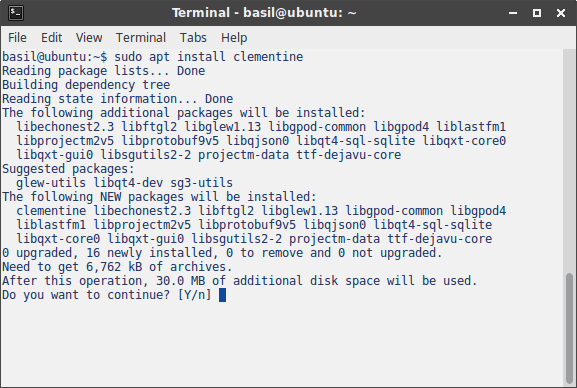Image resolution: width=577 pixels, height=388 pixels.
Task: Click the blue cursor block after [Y/n]
Action: 222,295
